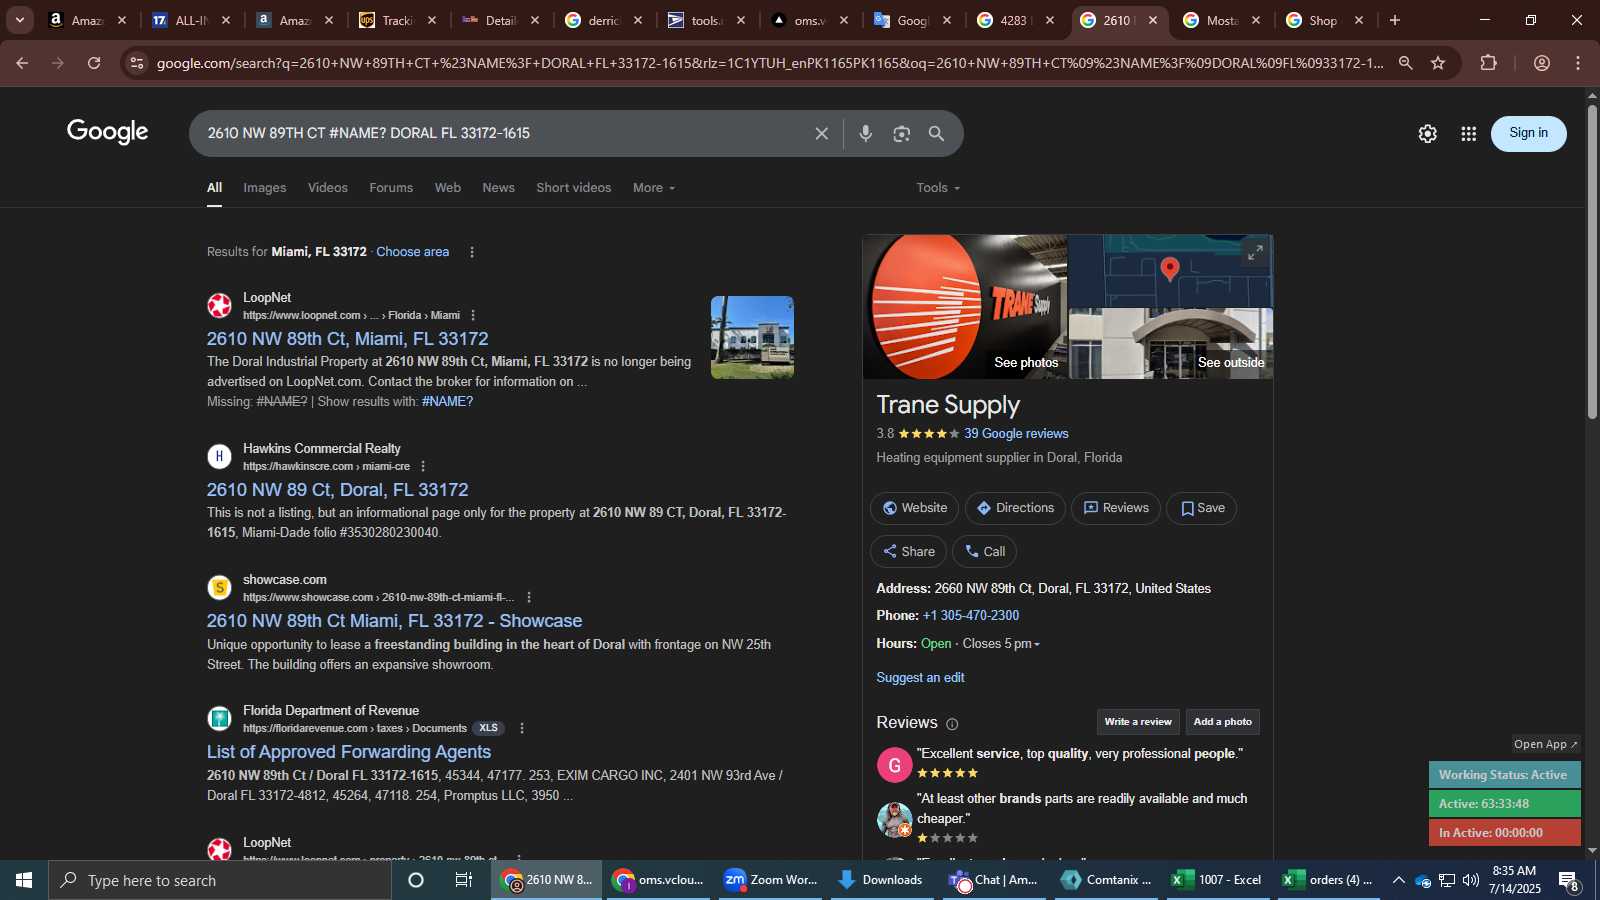This screenshot has height=900, width=1600.
Task: Get Directions to Trane Supply
Action: (x=1015, y=508)
